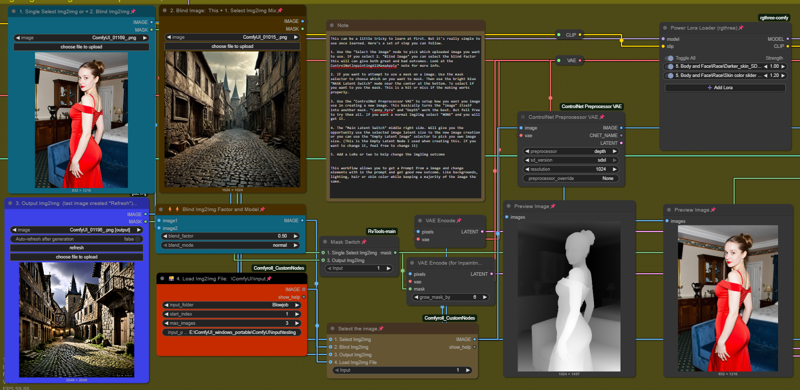Click the cobblestone street image in Blind Image node
Screen dimensions: 800x390
pos(232,119)
